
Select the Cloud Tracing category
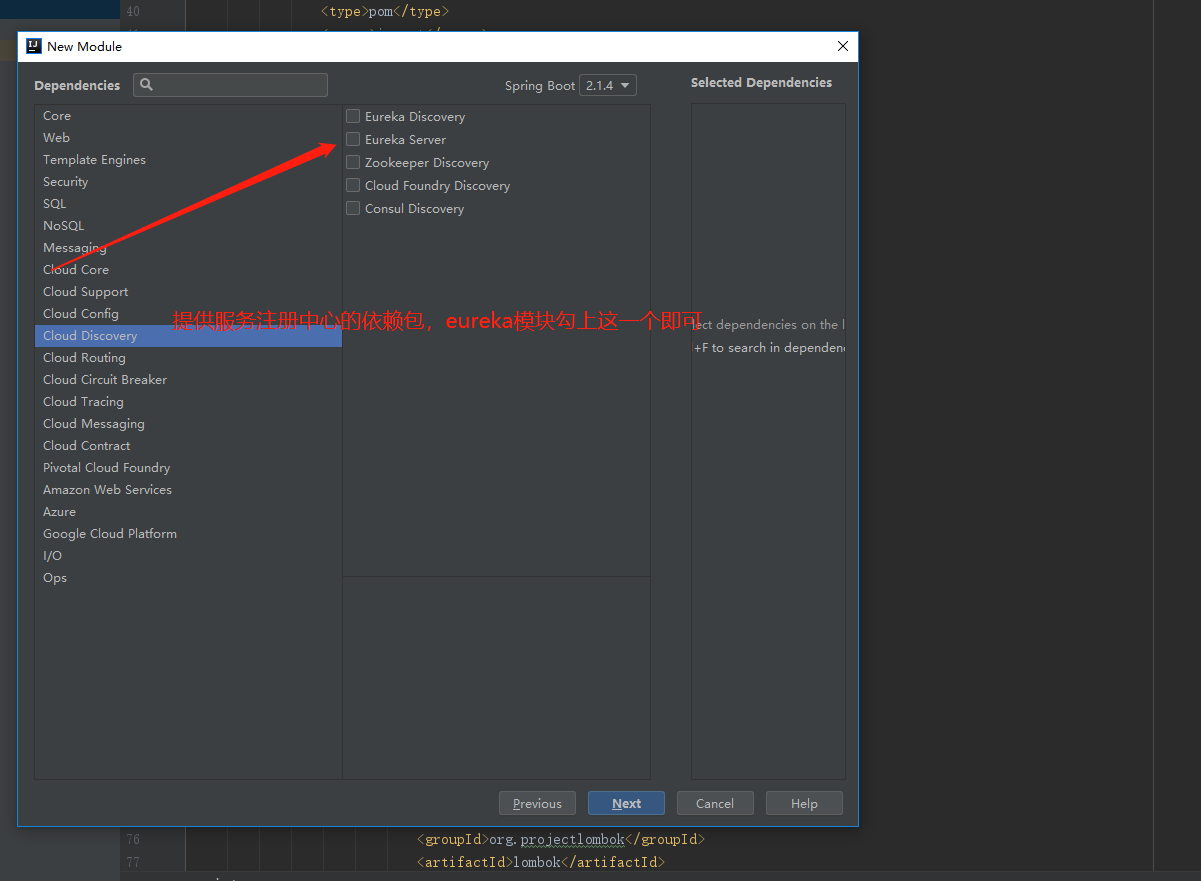(x=188, y=402)
